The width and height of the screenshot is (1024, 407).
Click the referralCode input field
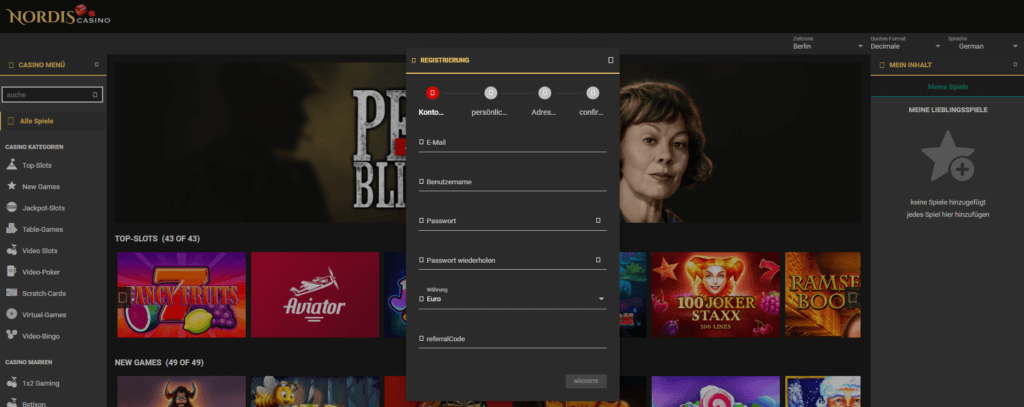pos(513,339)
